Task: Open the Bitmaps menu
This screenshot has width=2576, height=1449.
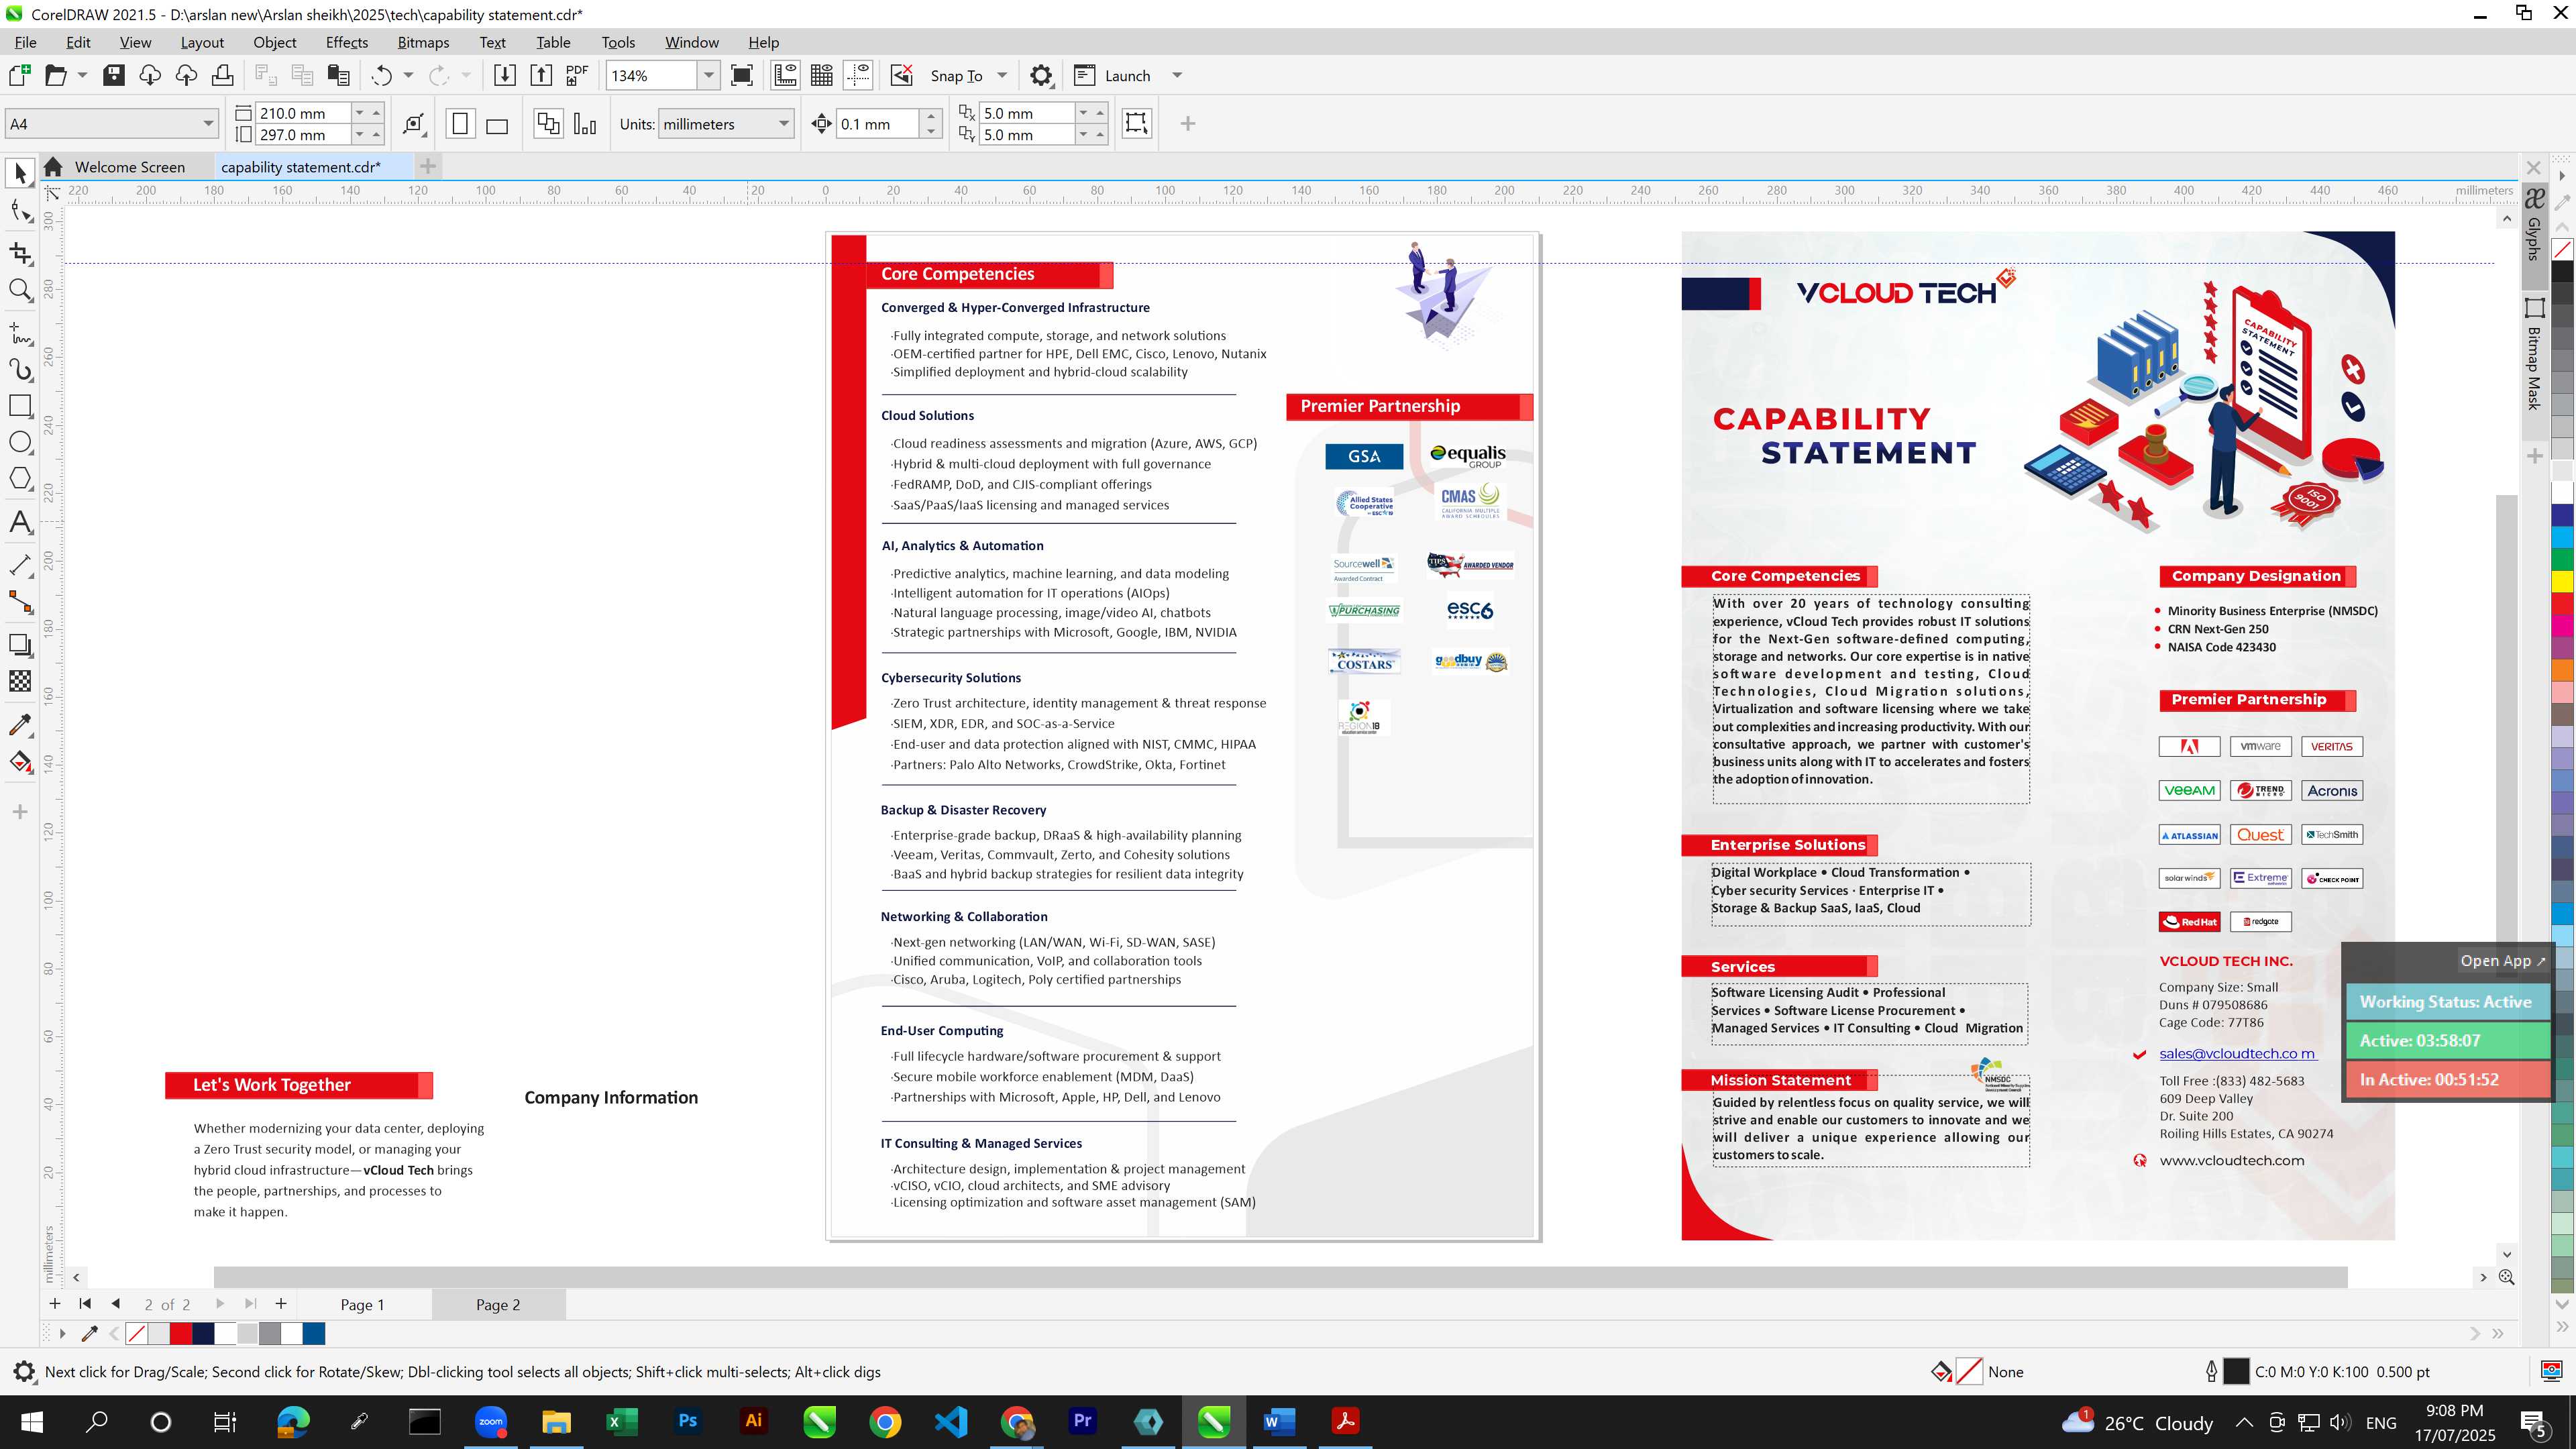Action: coord(423,42)
